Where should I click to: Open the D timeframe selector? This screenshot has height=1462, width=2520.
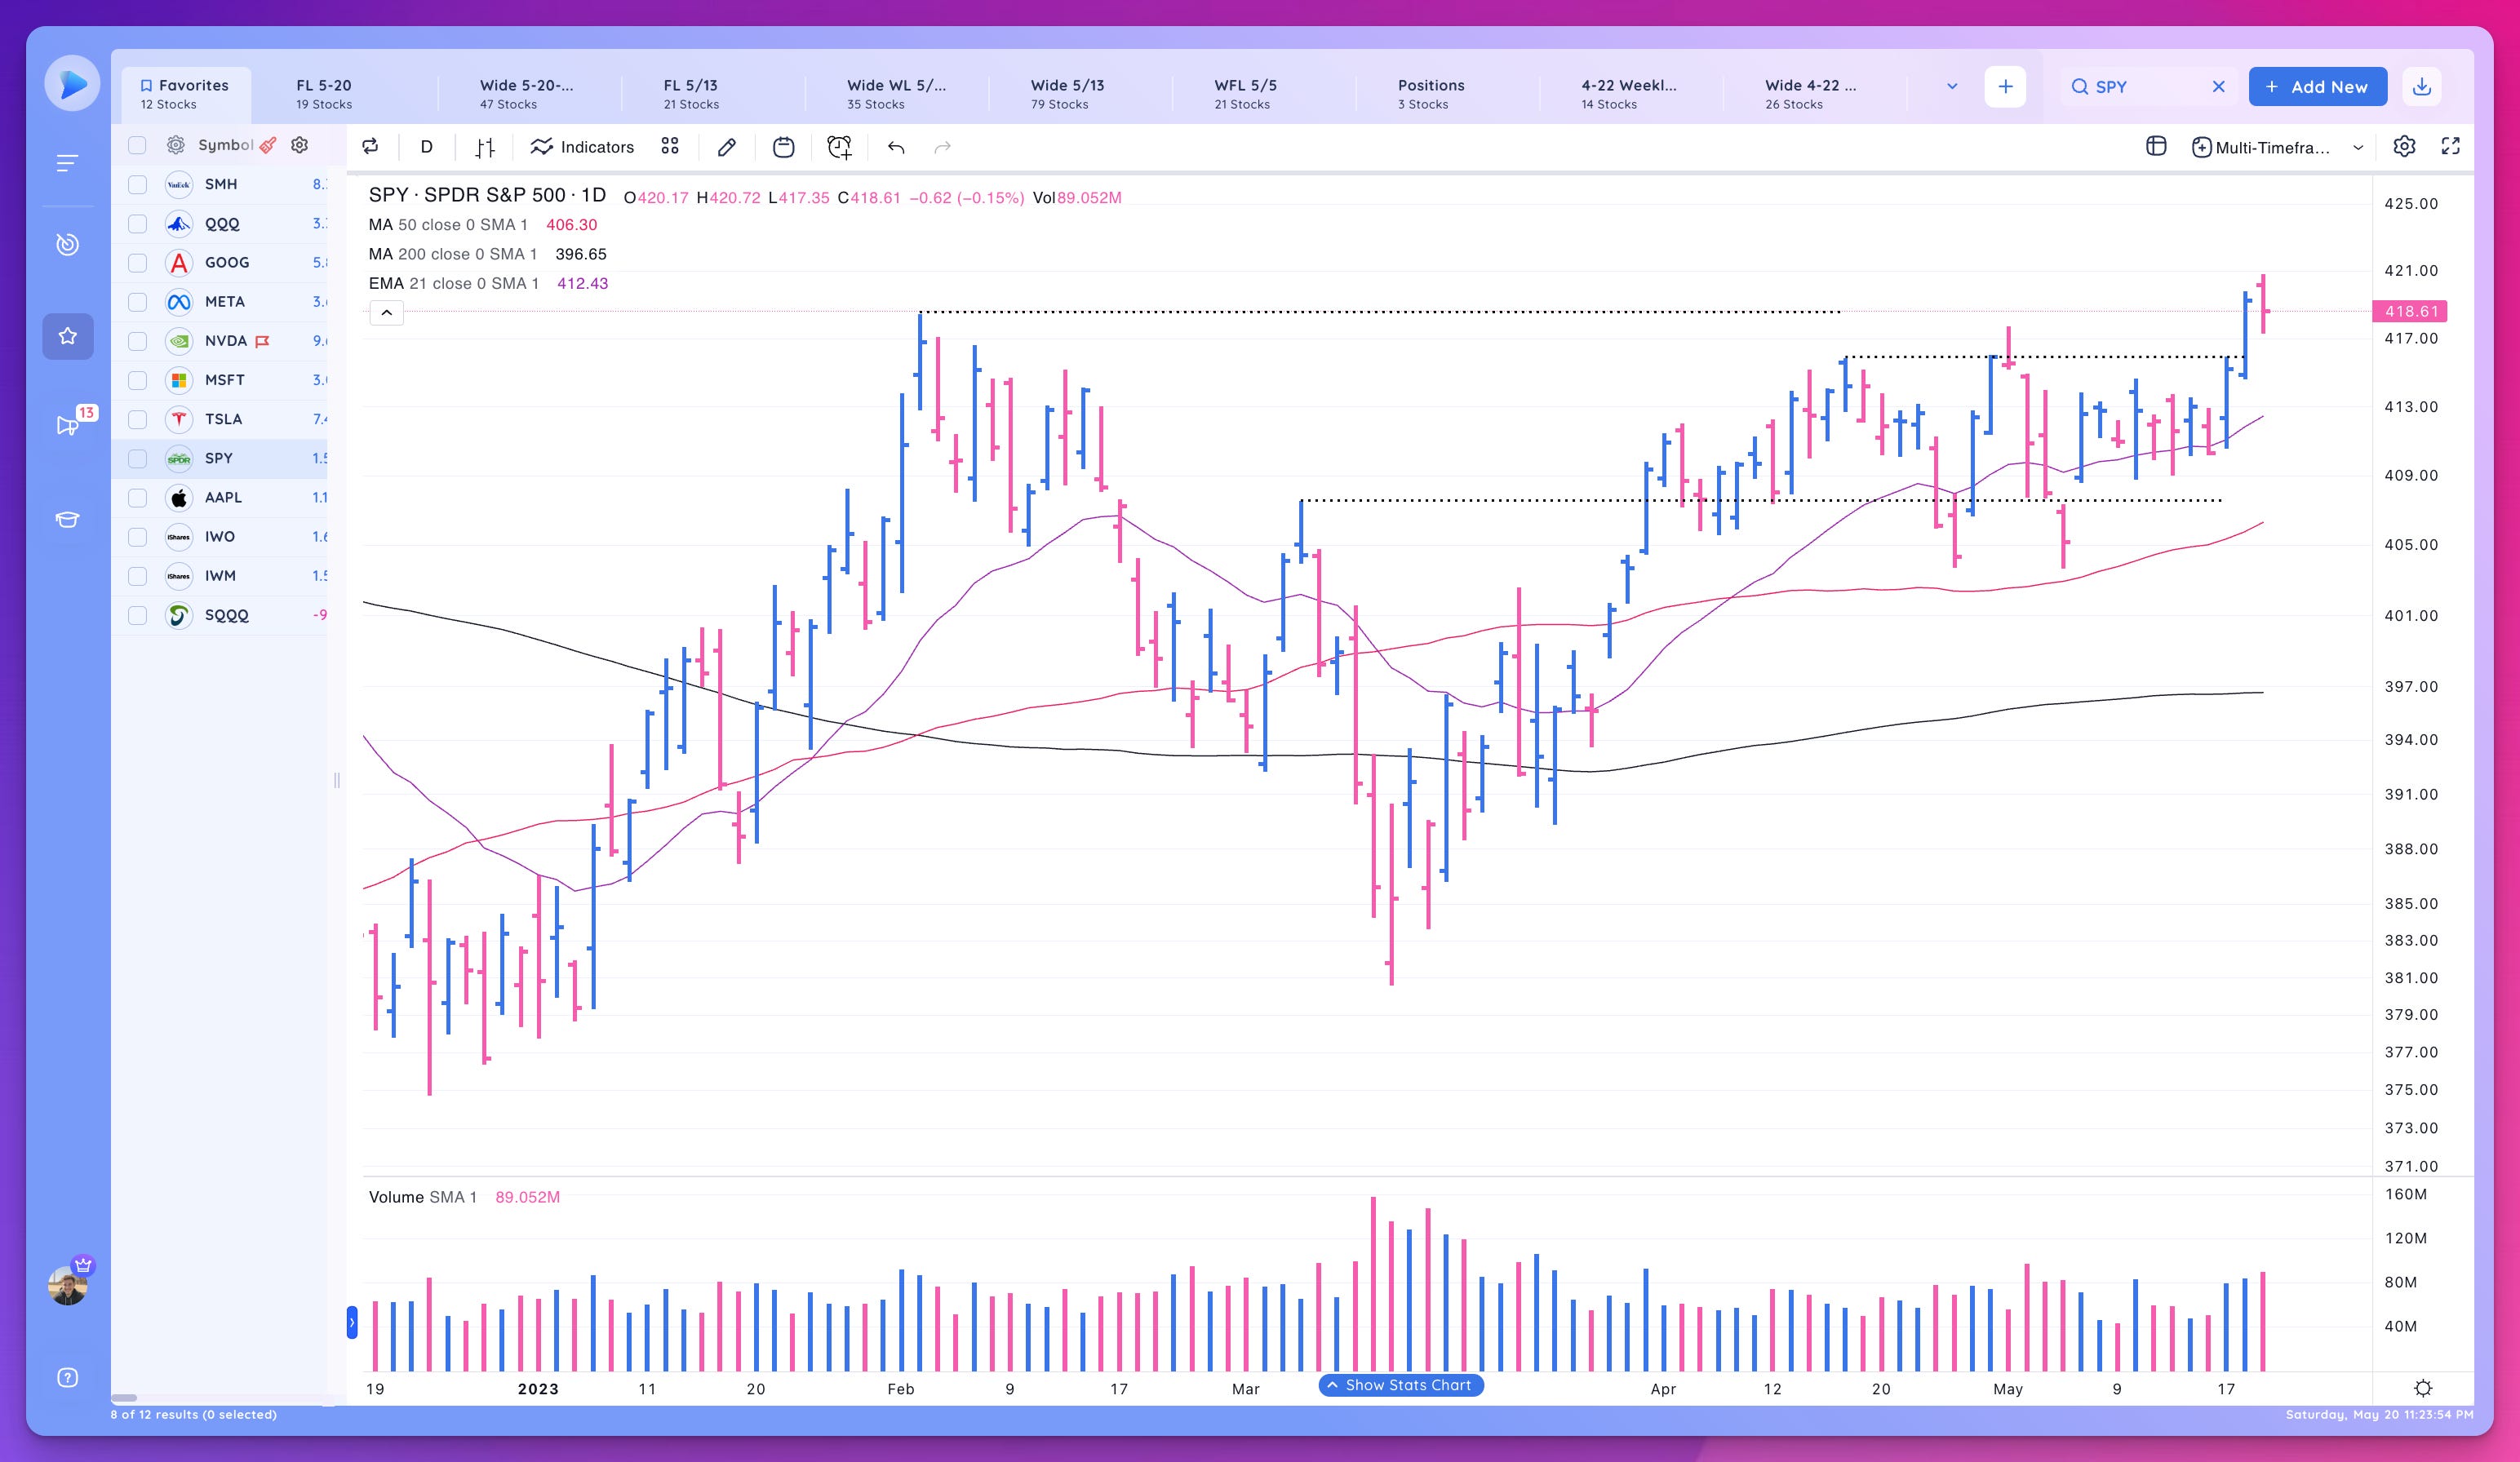[x=426, y=147]
